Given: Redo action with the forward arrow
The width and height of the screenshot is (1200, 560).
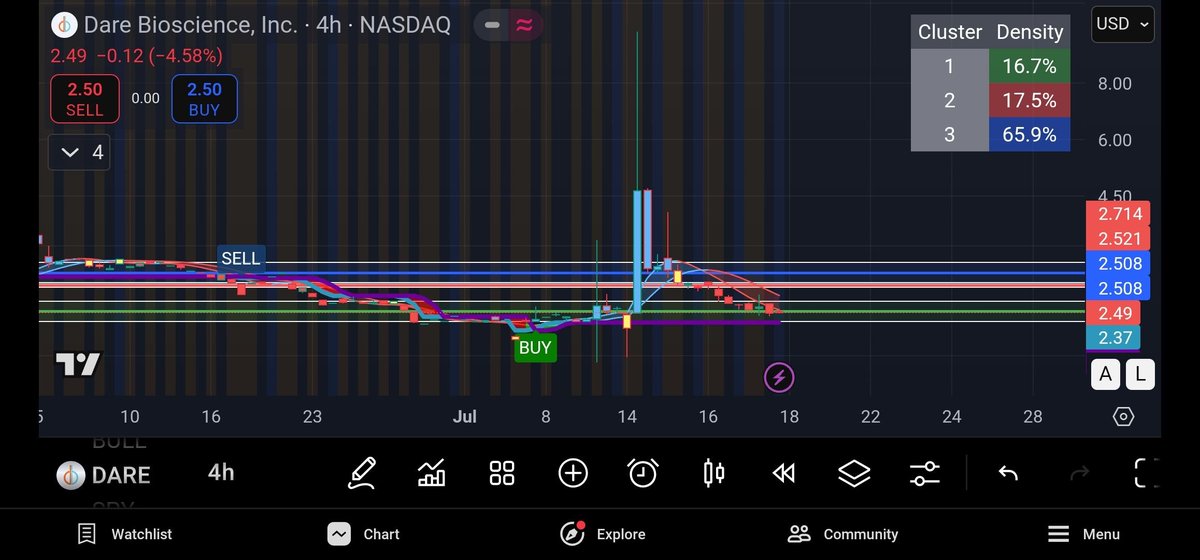Looking at the screenshot, I should tap(1079, 473).
